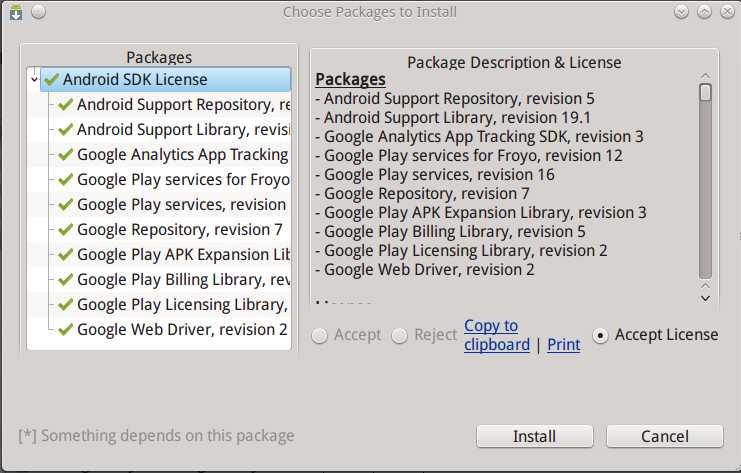741x473 pixels.
Task: Click the checkmark icon for Google Analytics App Tracking
Action: tap(65, 154)
